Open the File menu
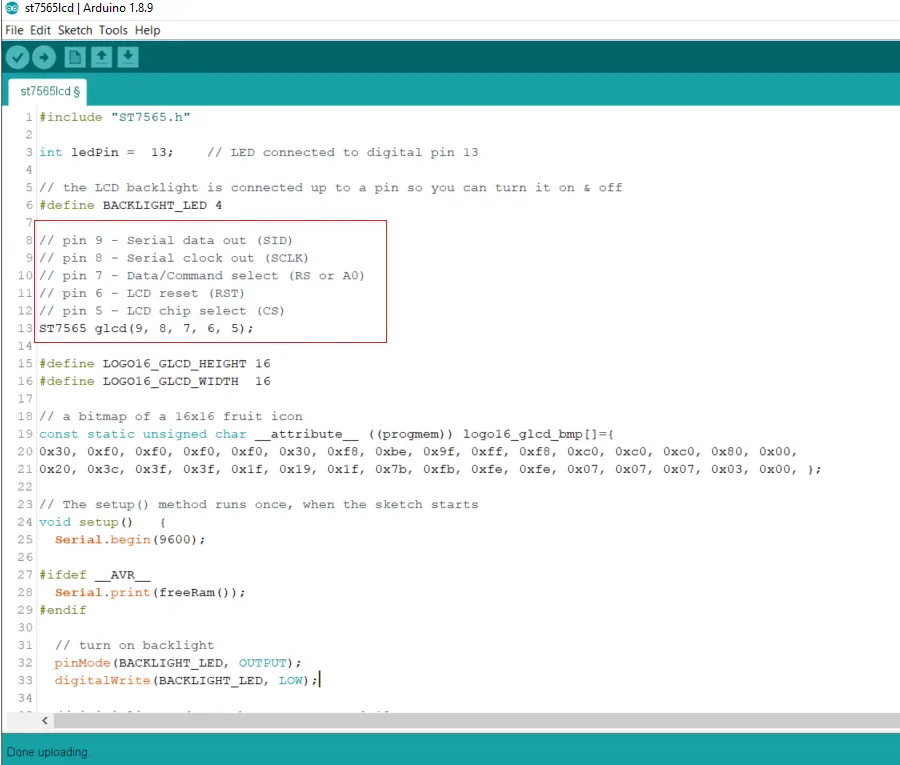 pos(14,30)
